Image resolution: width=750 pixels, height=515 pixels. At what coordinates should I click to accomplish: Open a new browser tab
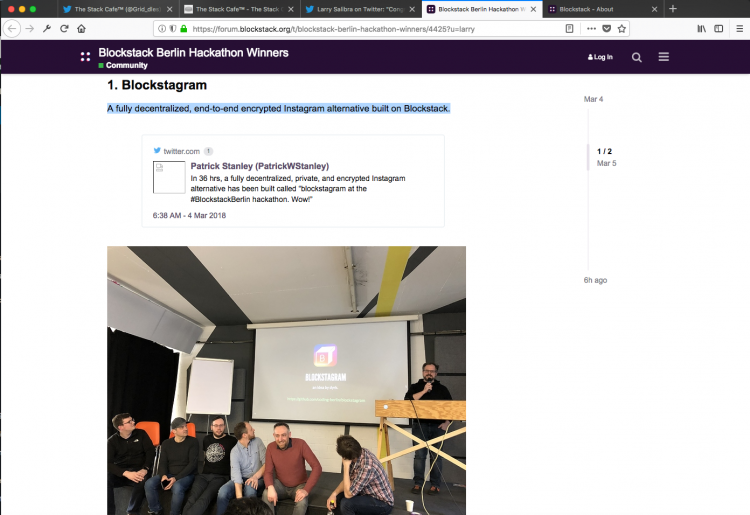tap(673, 9)
